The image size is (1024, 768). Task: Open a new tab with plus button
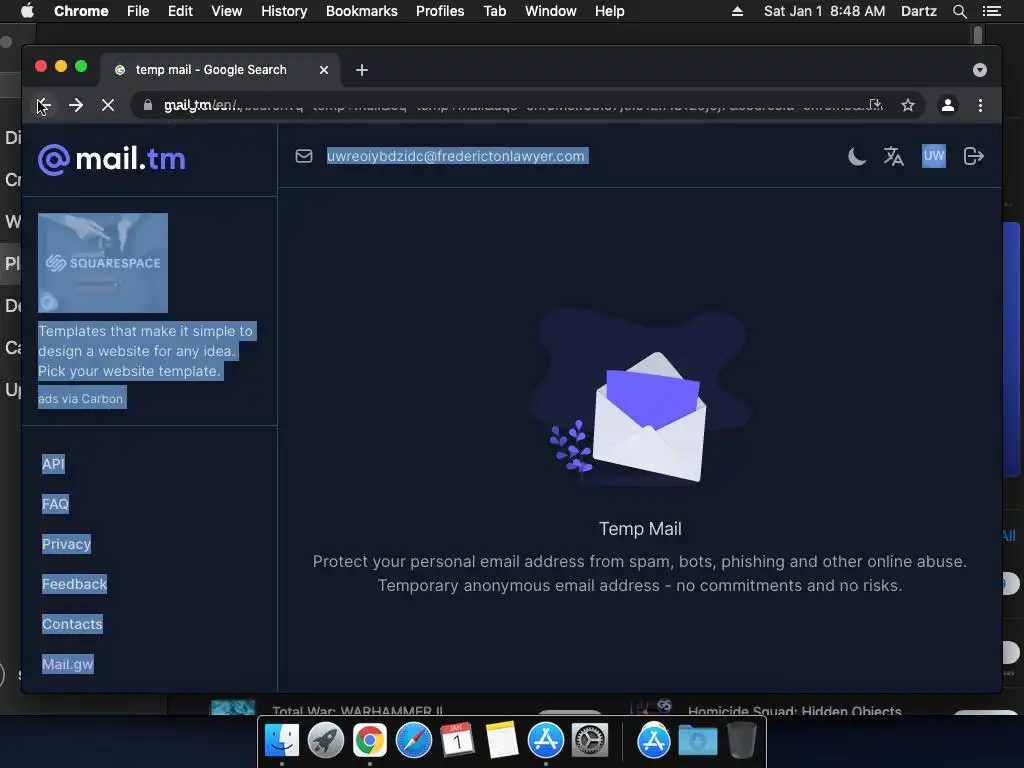[x=362, y=70]
